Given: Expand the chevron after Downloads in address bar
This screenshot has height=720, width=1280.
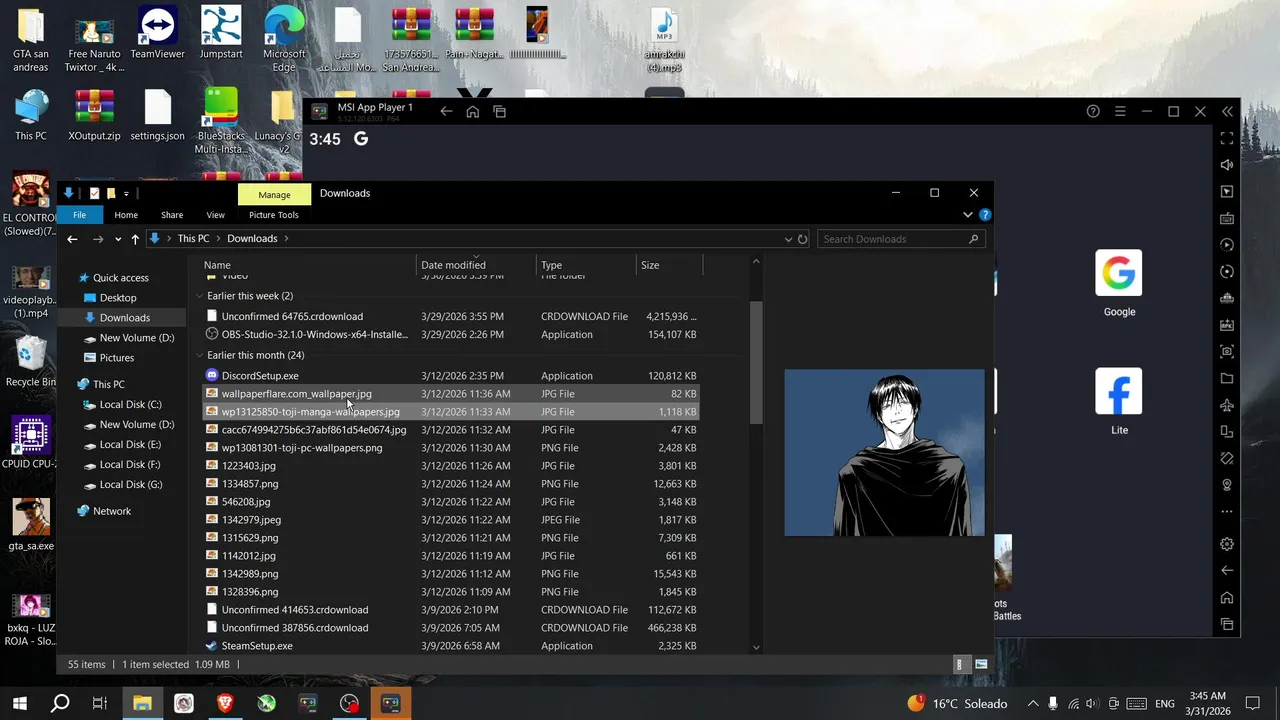Looking at the screenshot, I should tap(286, 239).
